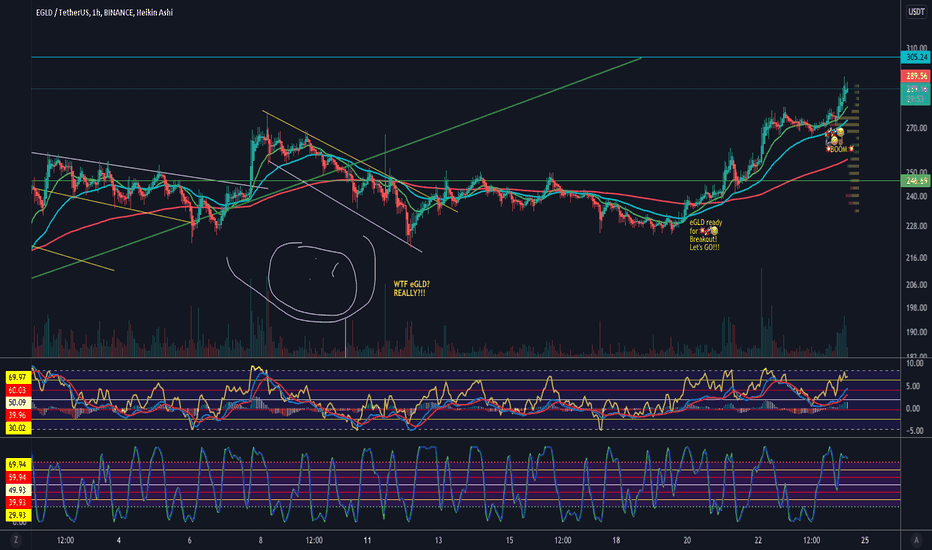This screenshot has width=932, height=550.
Task: Click the 10.00 indicator axis value
Action: [x=916, y=363]
